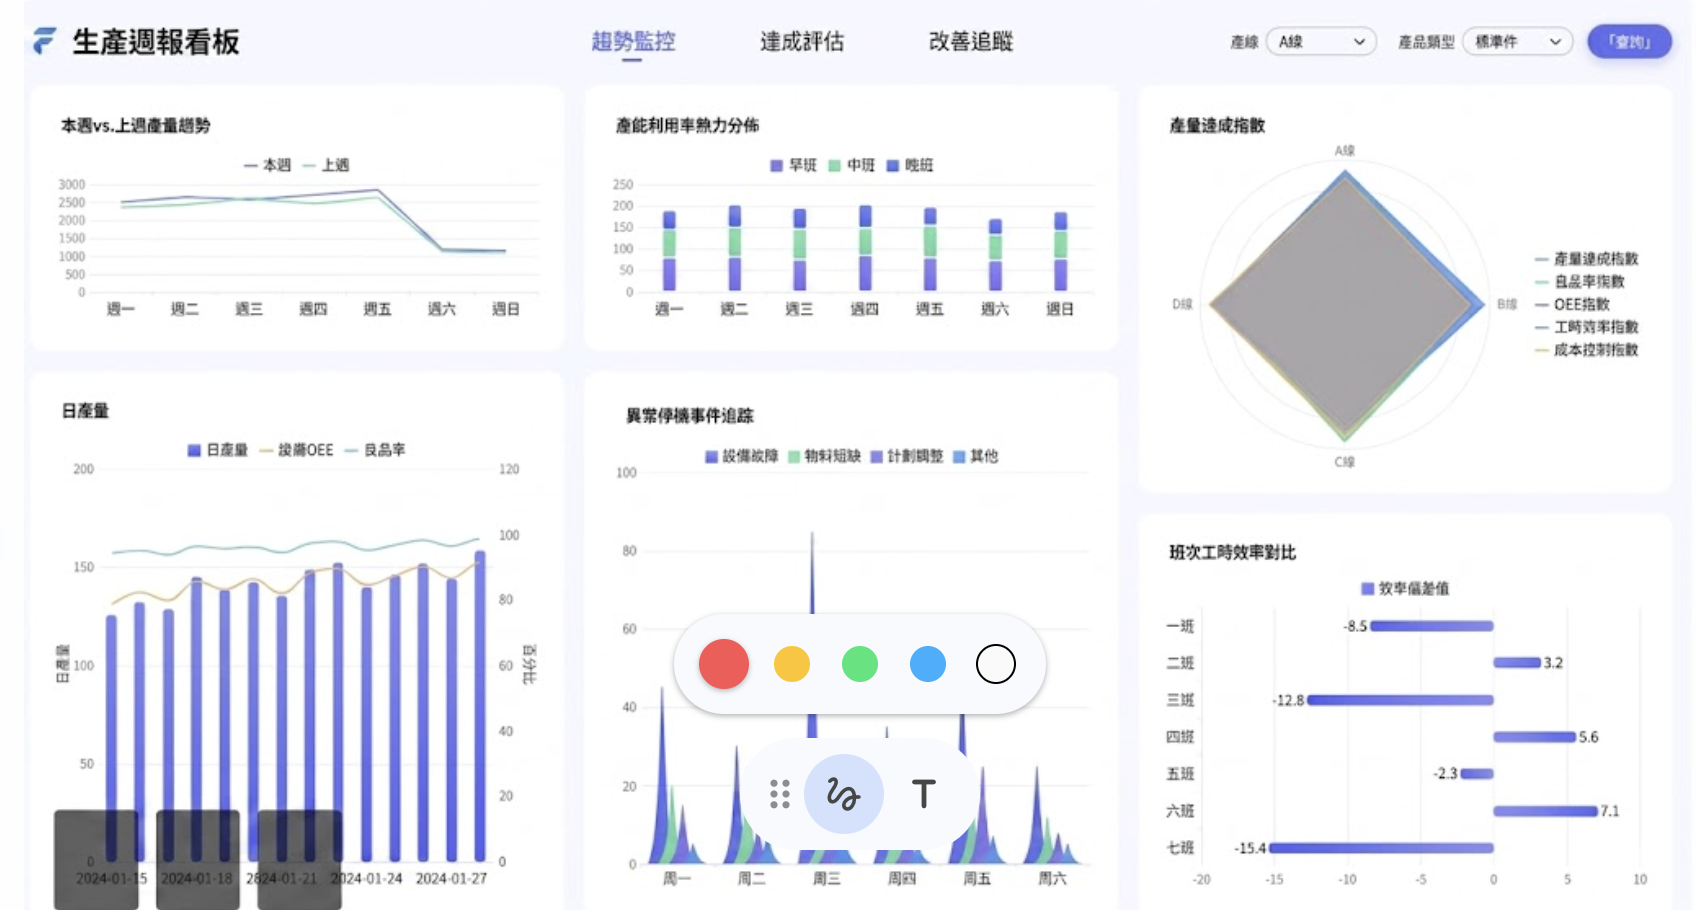Hide 設備故障 series in downtime chart legend
The height and width of the screenshot is (910, 1696).
pyautogui.click(x=742, y=456)
